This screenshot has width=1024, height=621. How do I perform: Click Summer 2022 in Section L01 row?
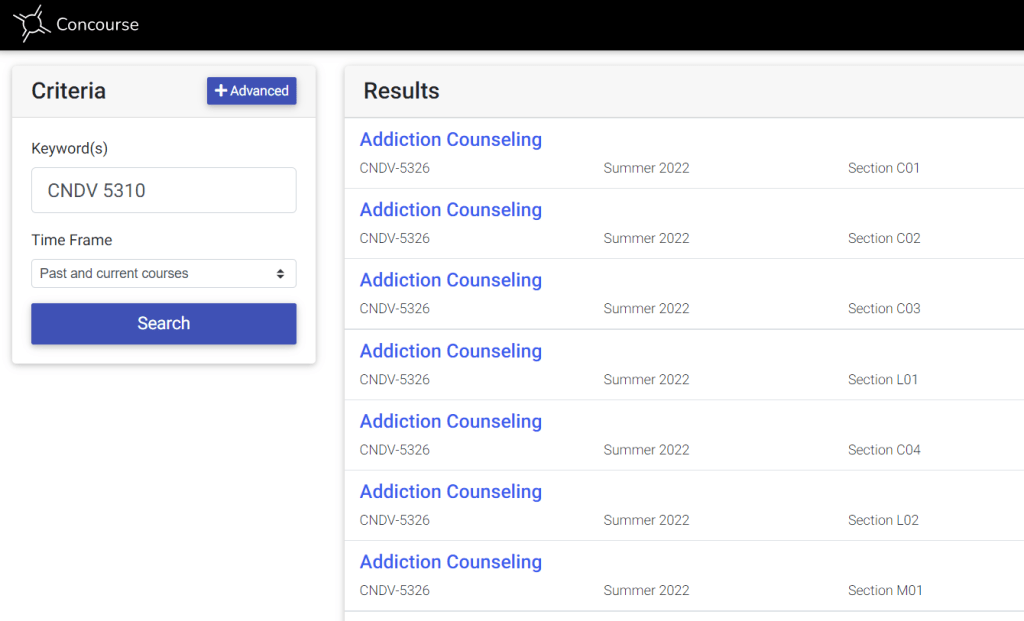click(x=646, y=379)
